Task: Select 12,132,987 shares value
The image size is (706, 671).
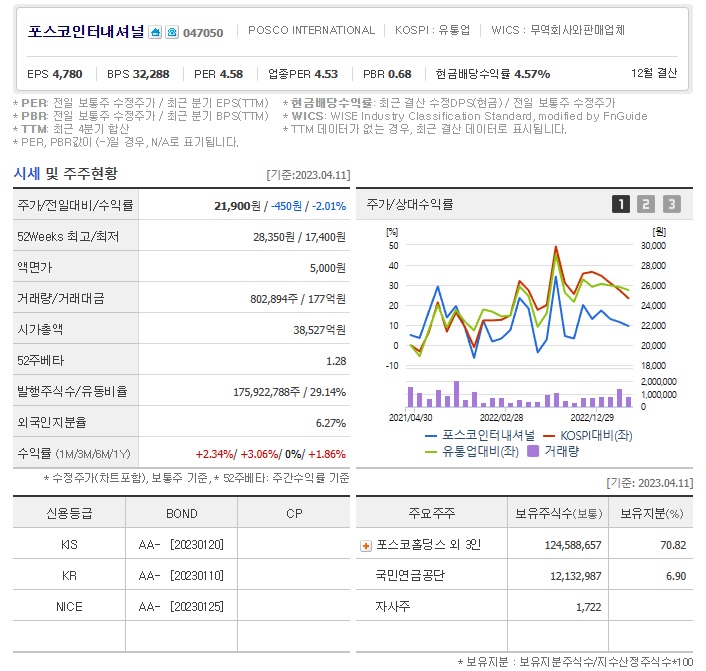Action: [575, 576]
